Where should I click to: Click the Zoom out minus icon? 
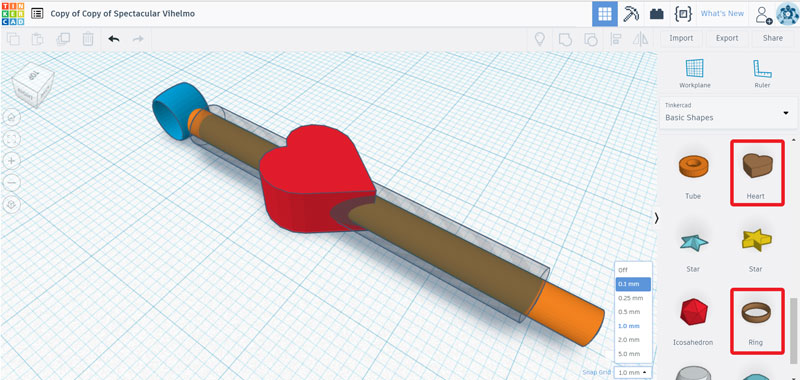(12, 183)
